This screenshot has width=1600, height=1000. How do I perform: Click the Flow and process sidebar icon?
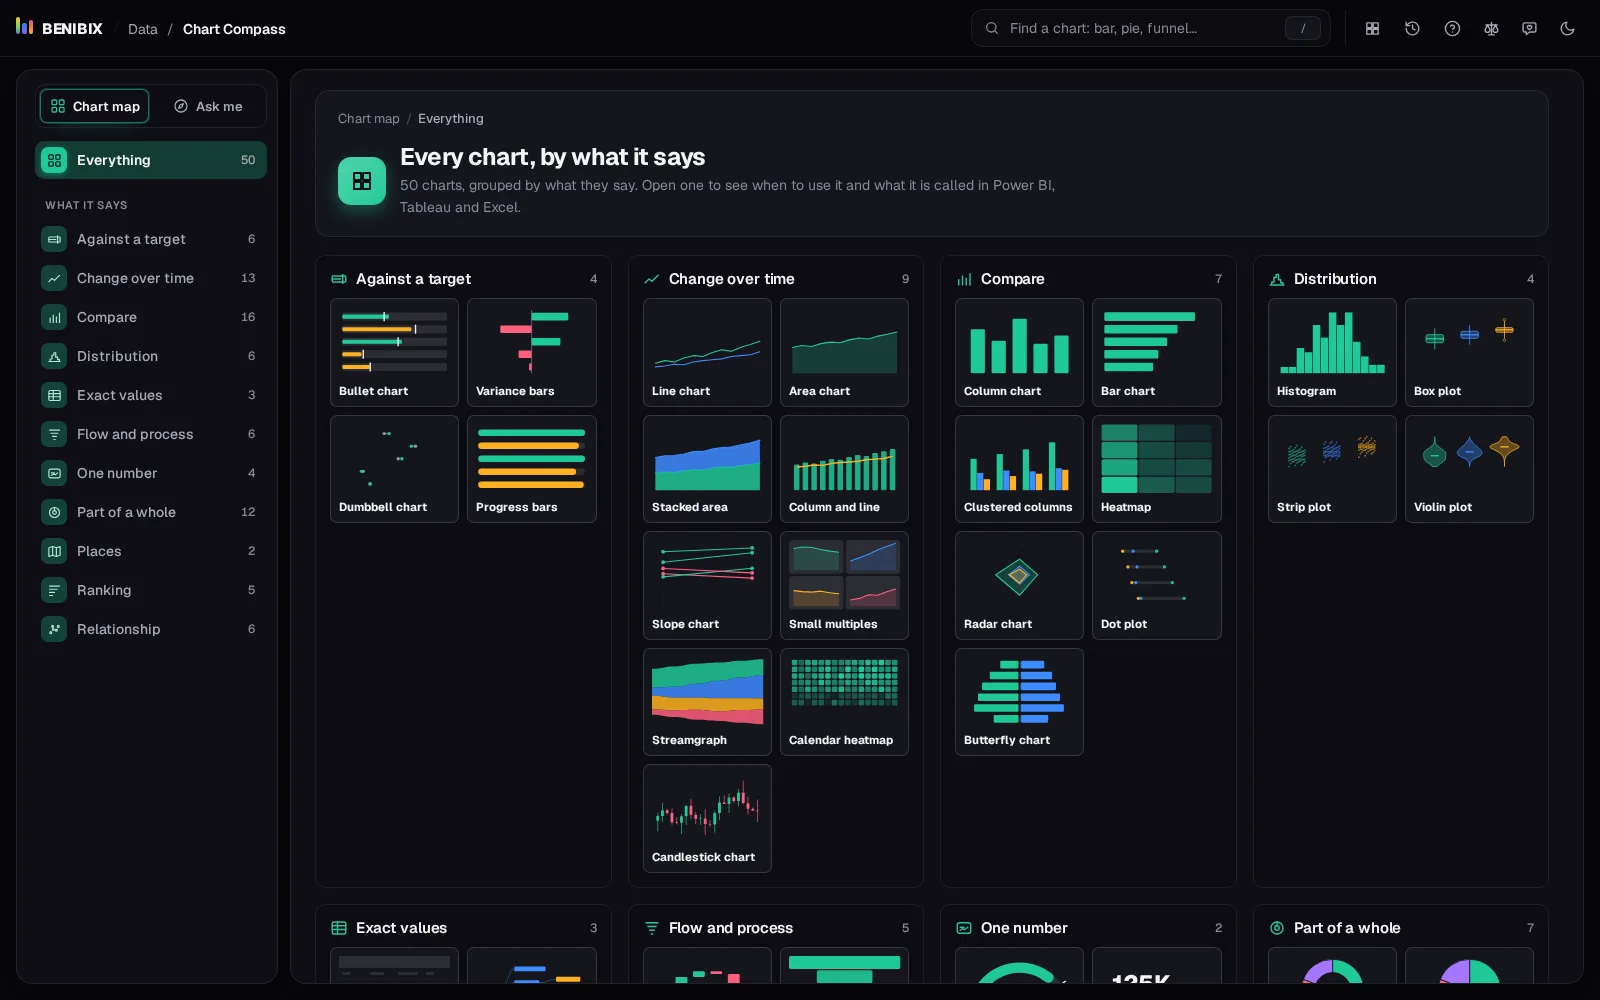[x=54, y=434]
